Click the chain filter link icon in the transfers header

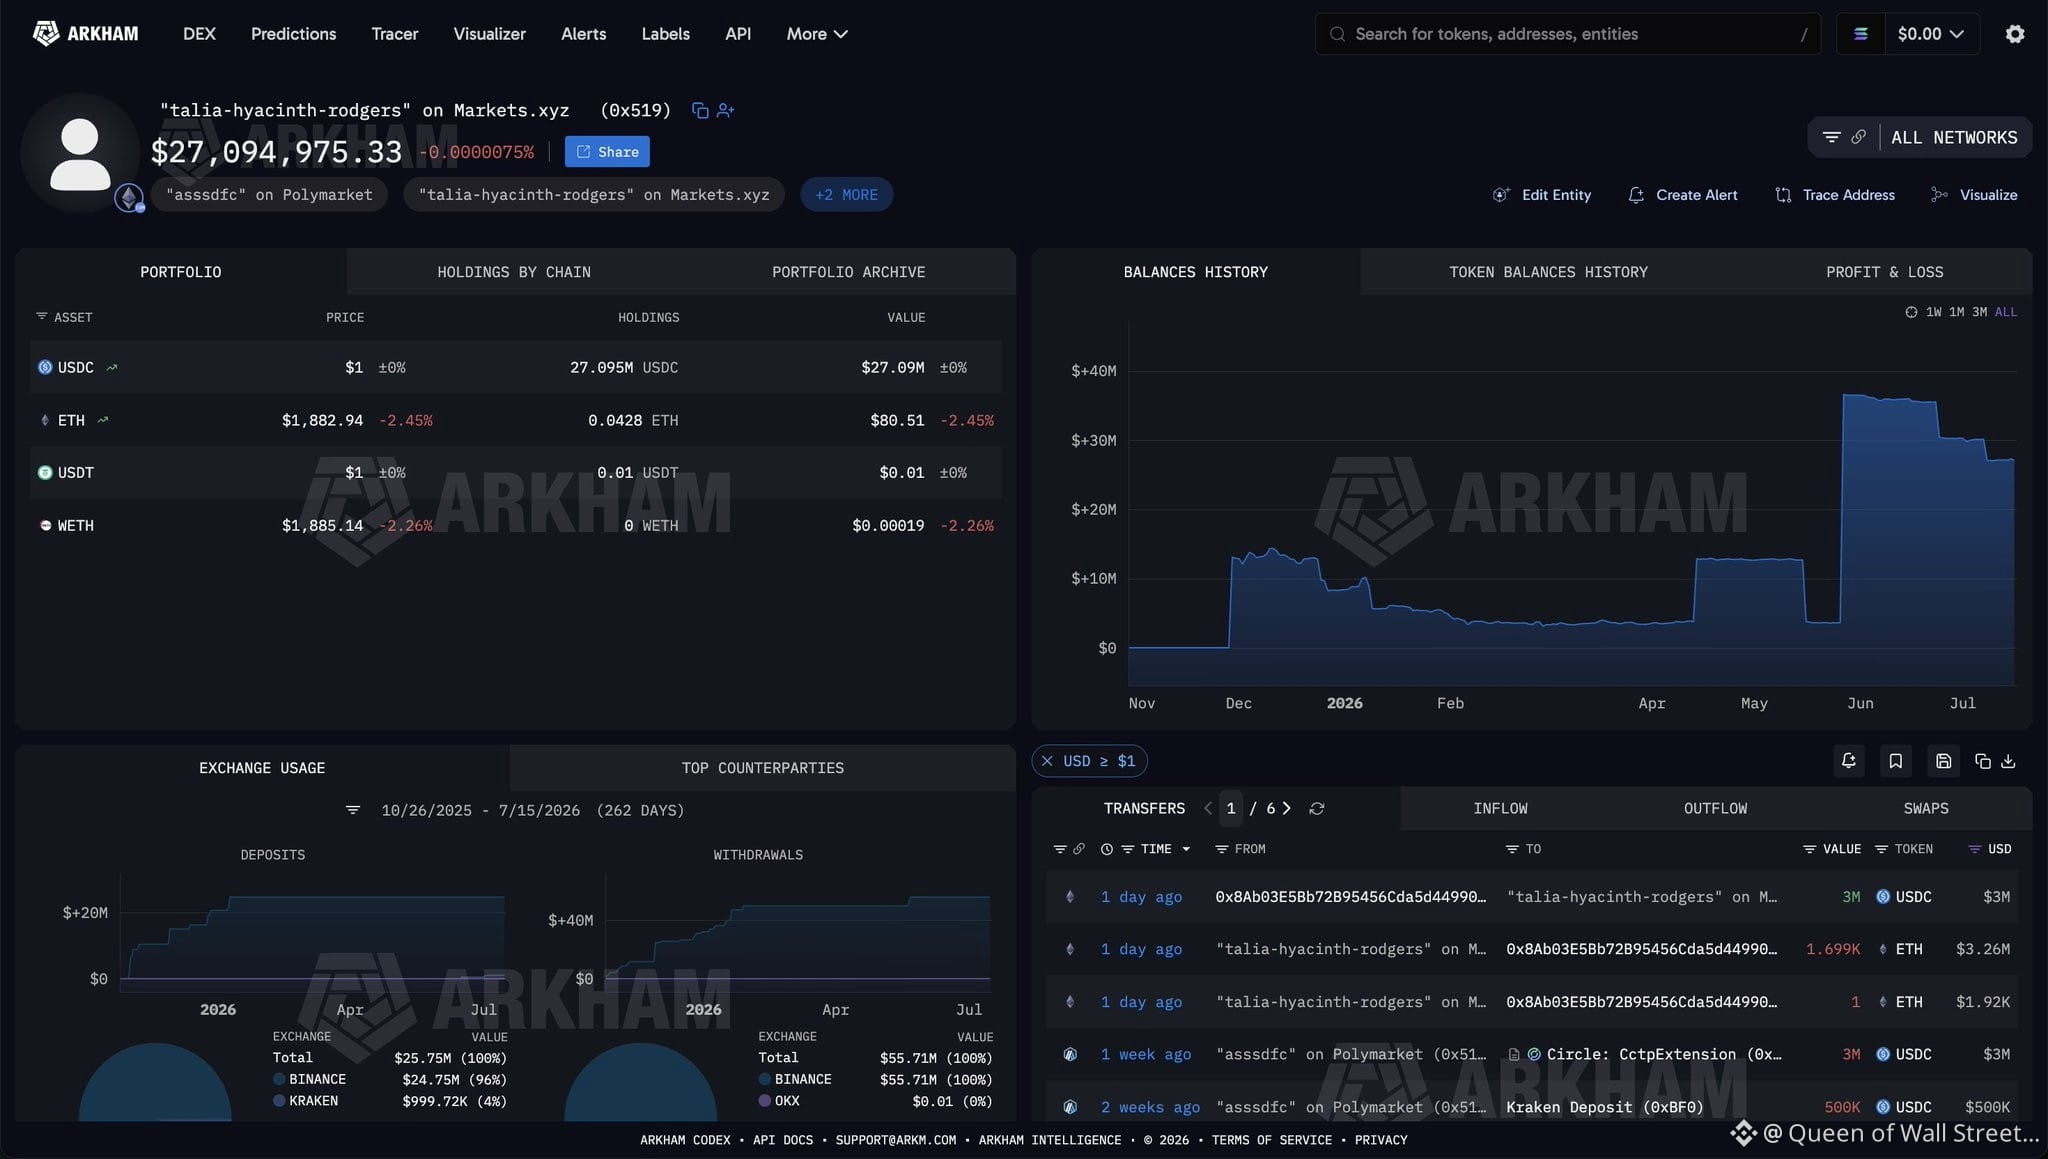click(x=1078, y=849)
